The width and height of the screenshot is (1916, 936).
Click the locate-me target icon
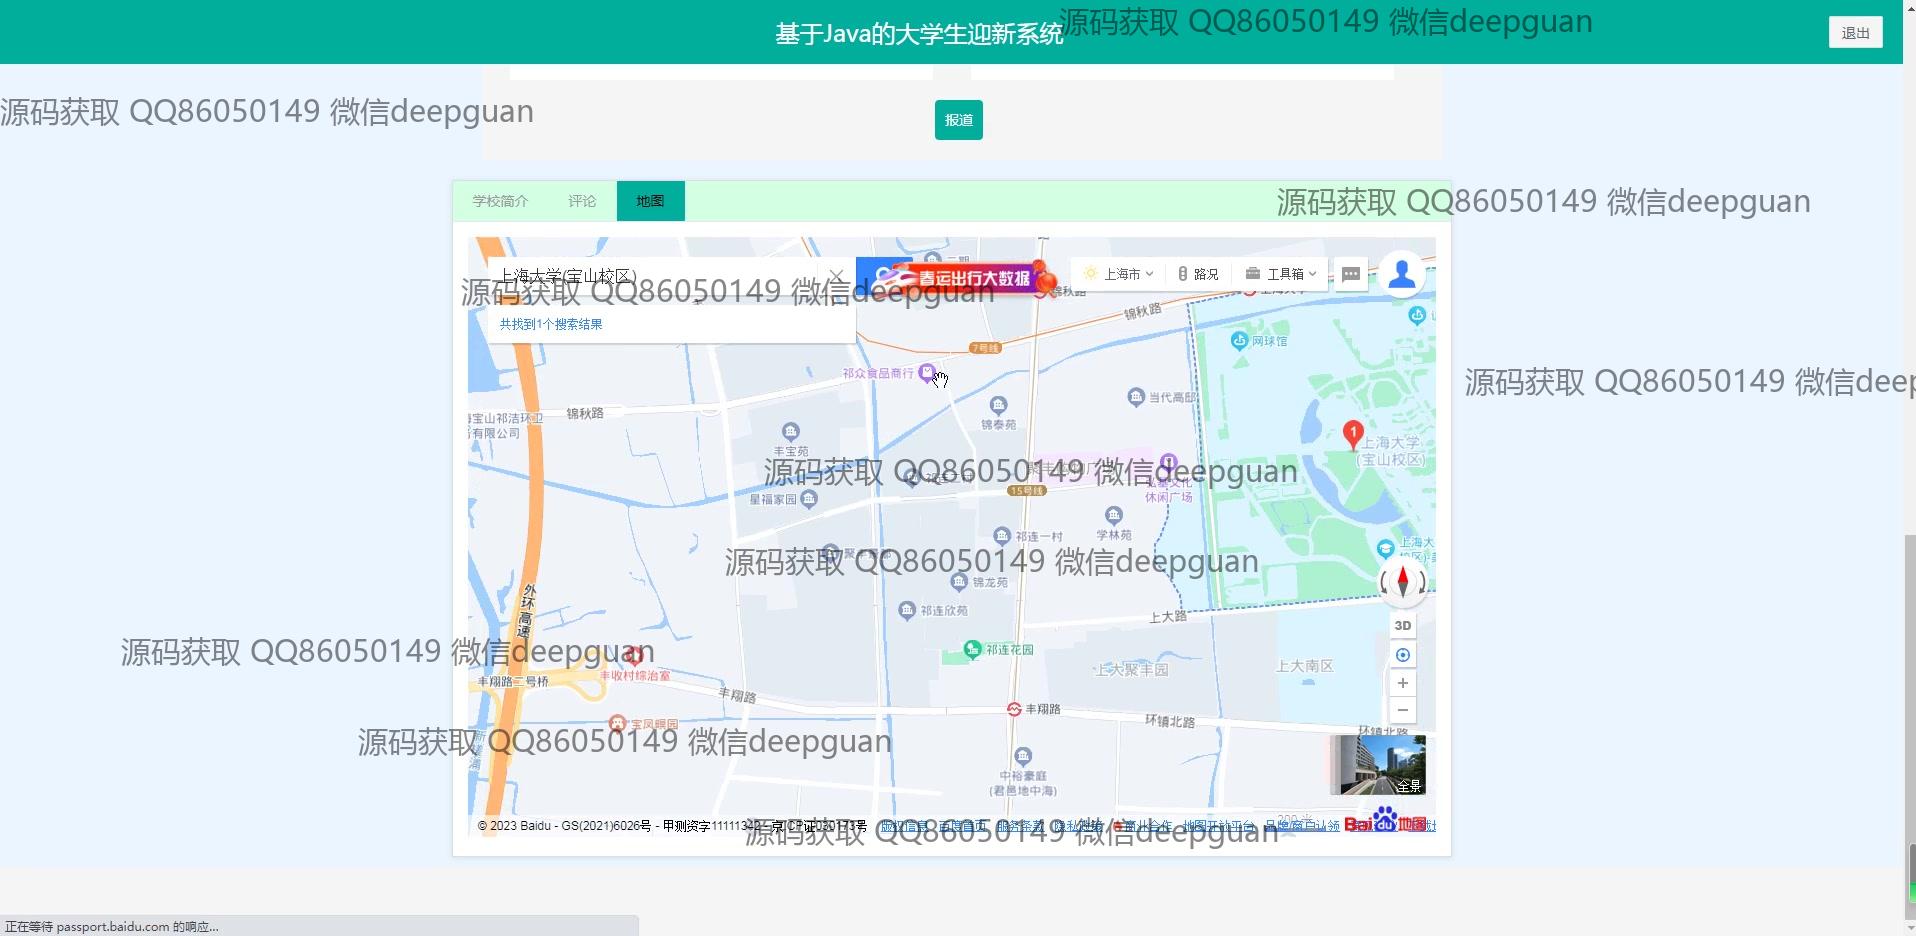1402,655
